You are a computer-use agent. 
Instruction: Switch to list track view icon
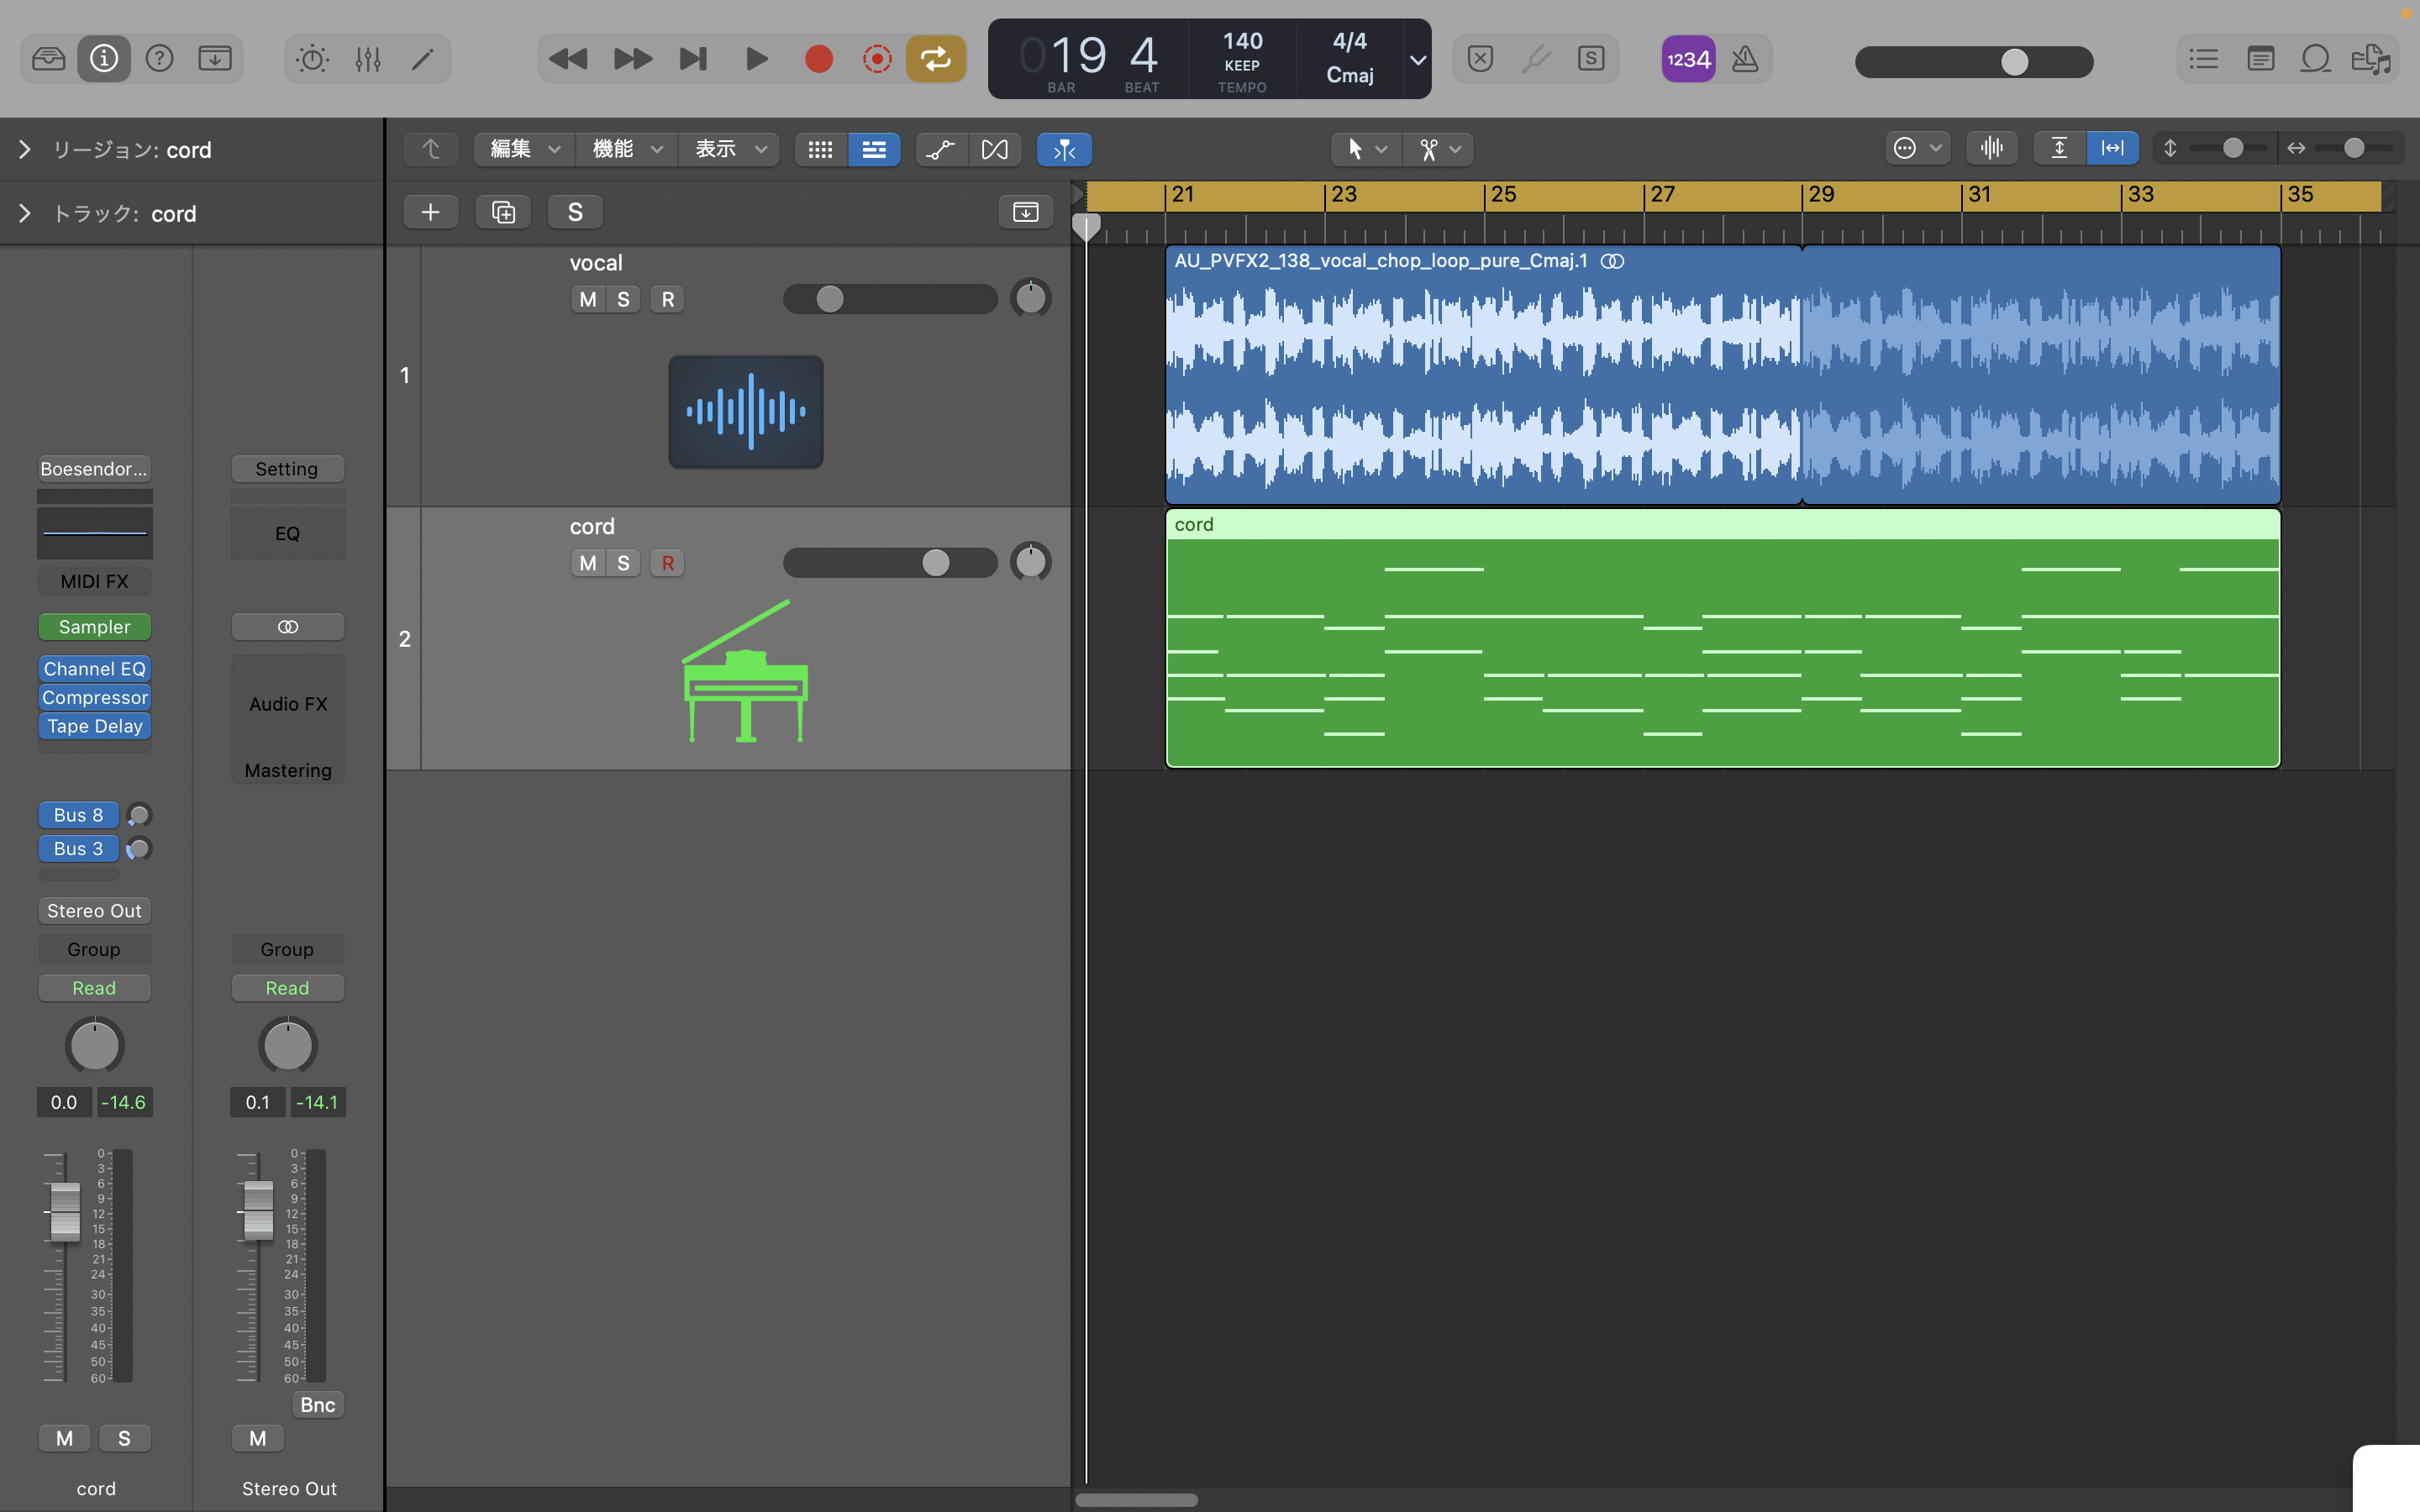pyautogui.click(x=874, y=149)
